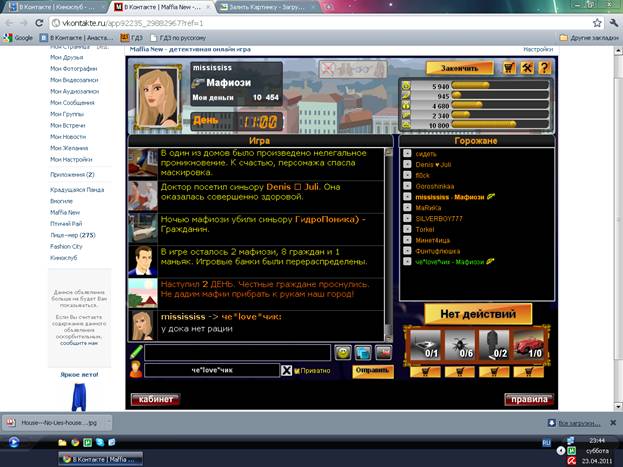Image resolution: width=623 pixels, height=467 pixels.
Task: Switch to the Maffia New browser tab
Action: 162,7
